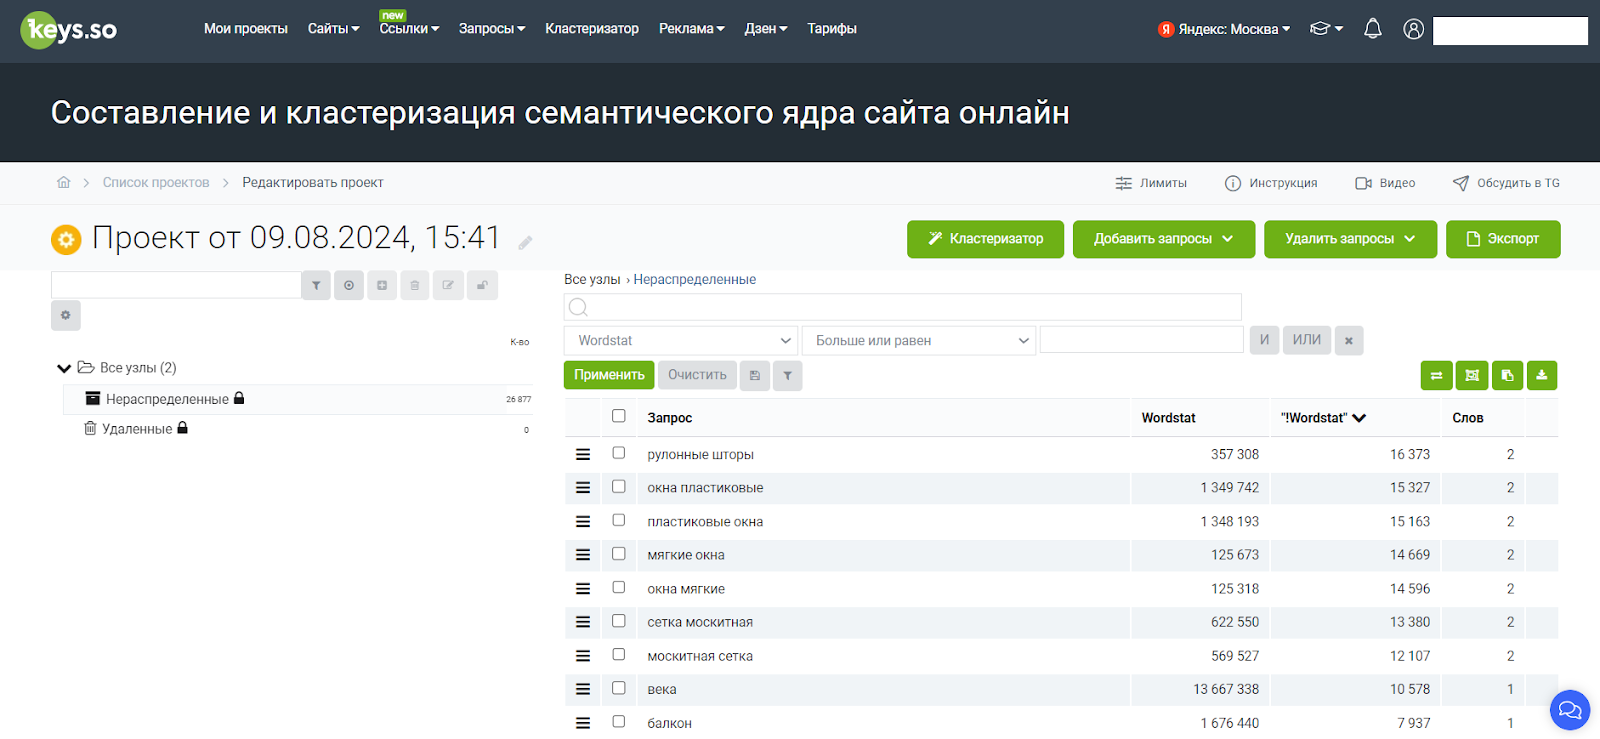Click the home breadcrumb icon
This screenshot has width=1600, height=739.
64,182
